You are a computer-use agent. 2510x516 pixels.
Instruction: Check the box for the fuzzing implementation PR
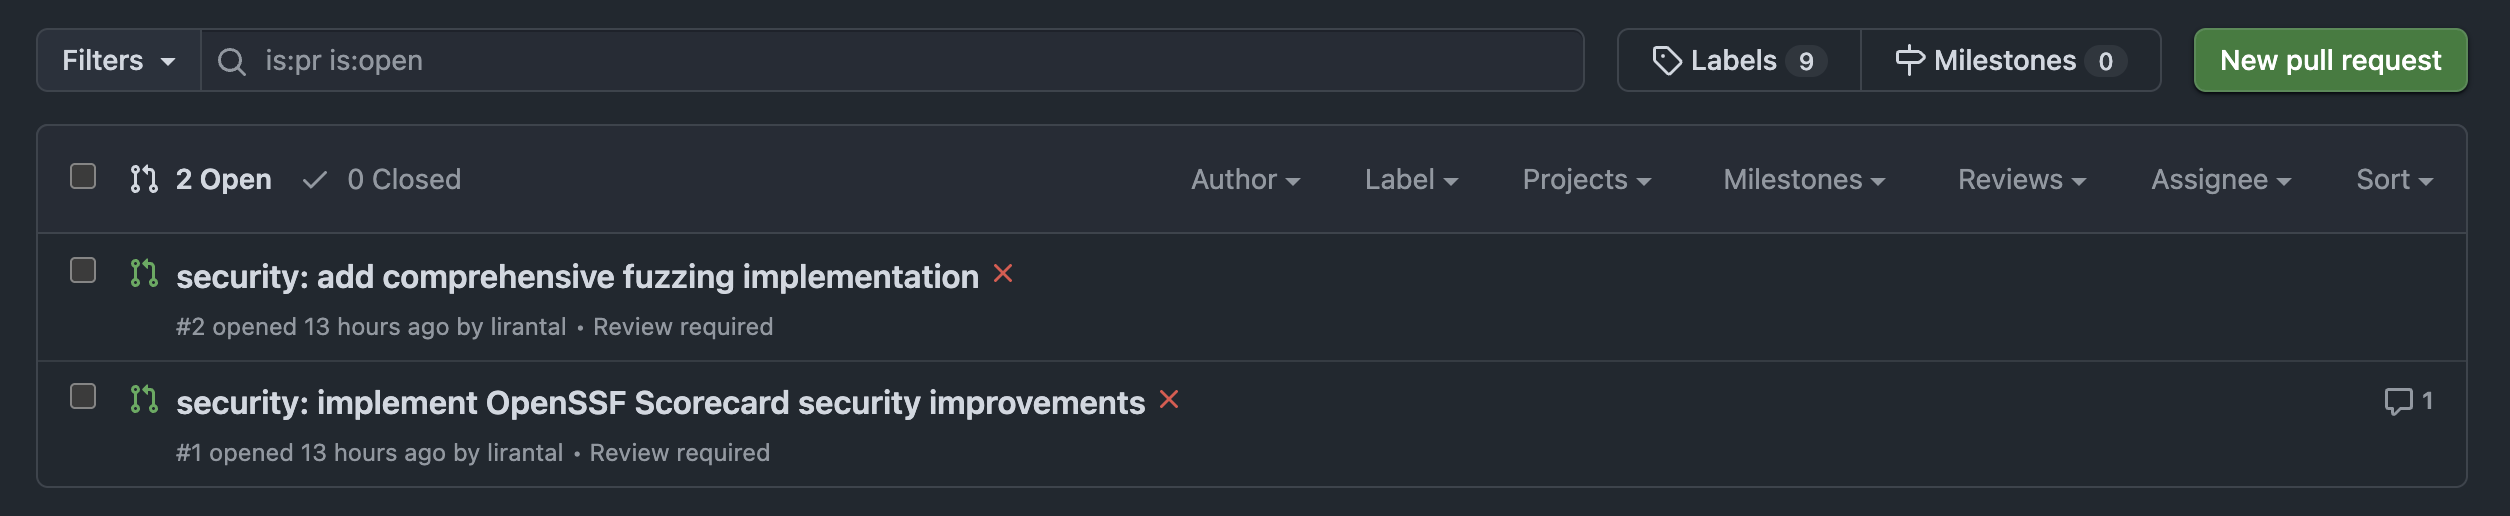[x=83, y=271]
